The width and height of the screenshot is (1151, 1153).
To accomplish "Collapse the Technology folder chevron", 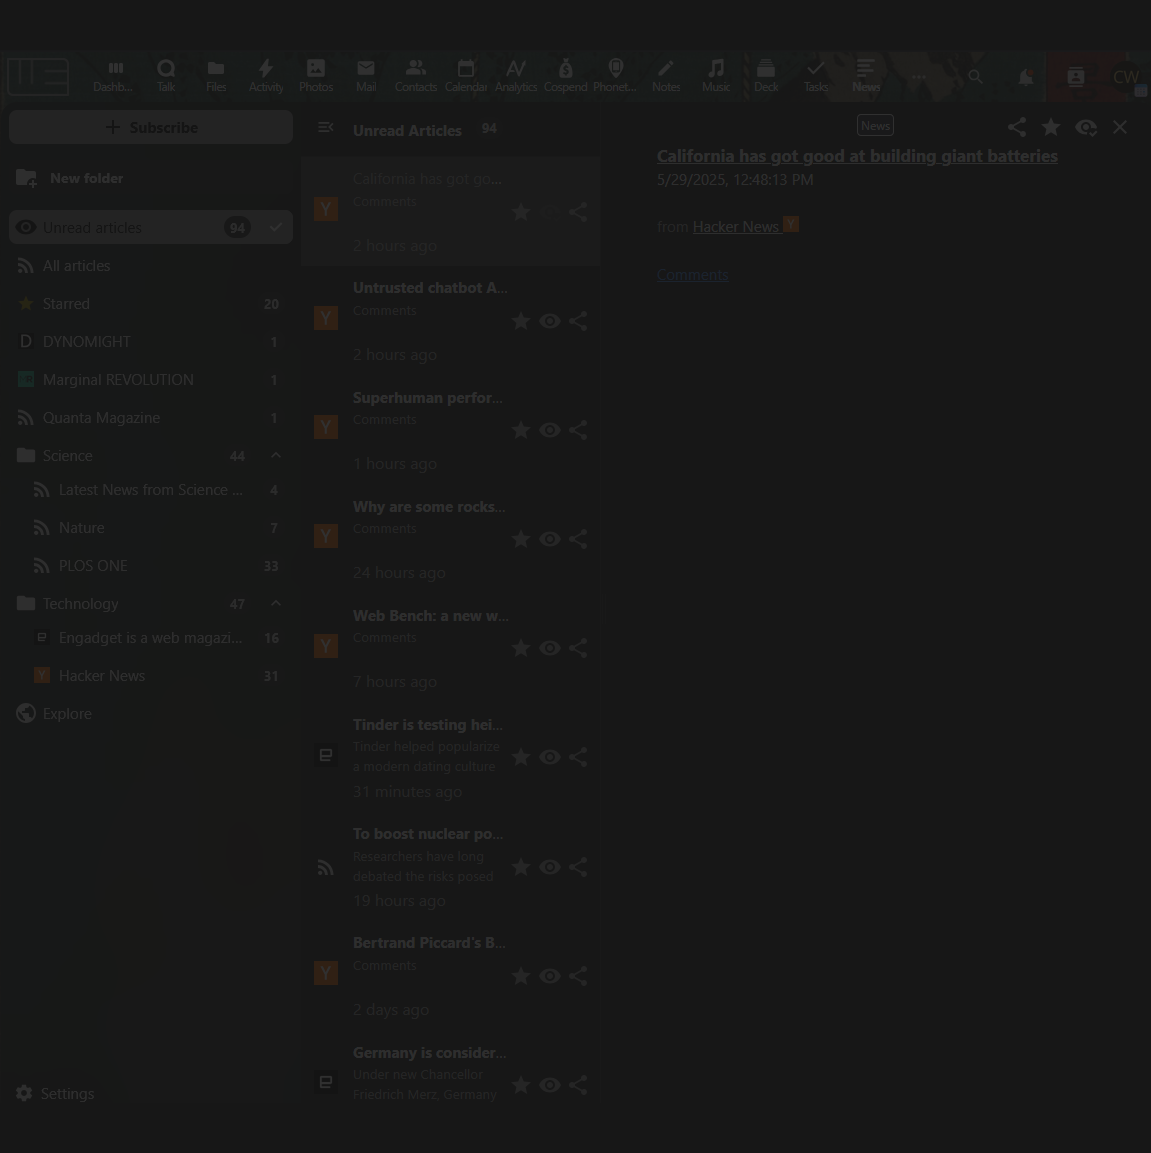I will click(x=276, y=604).
